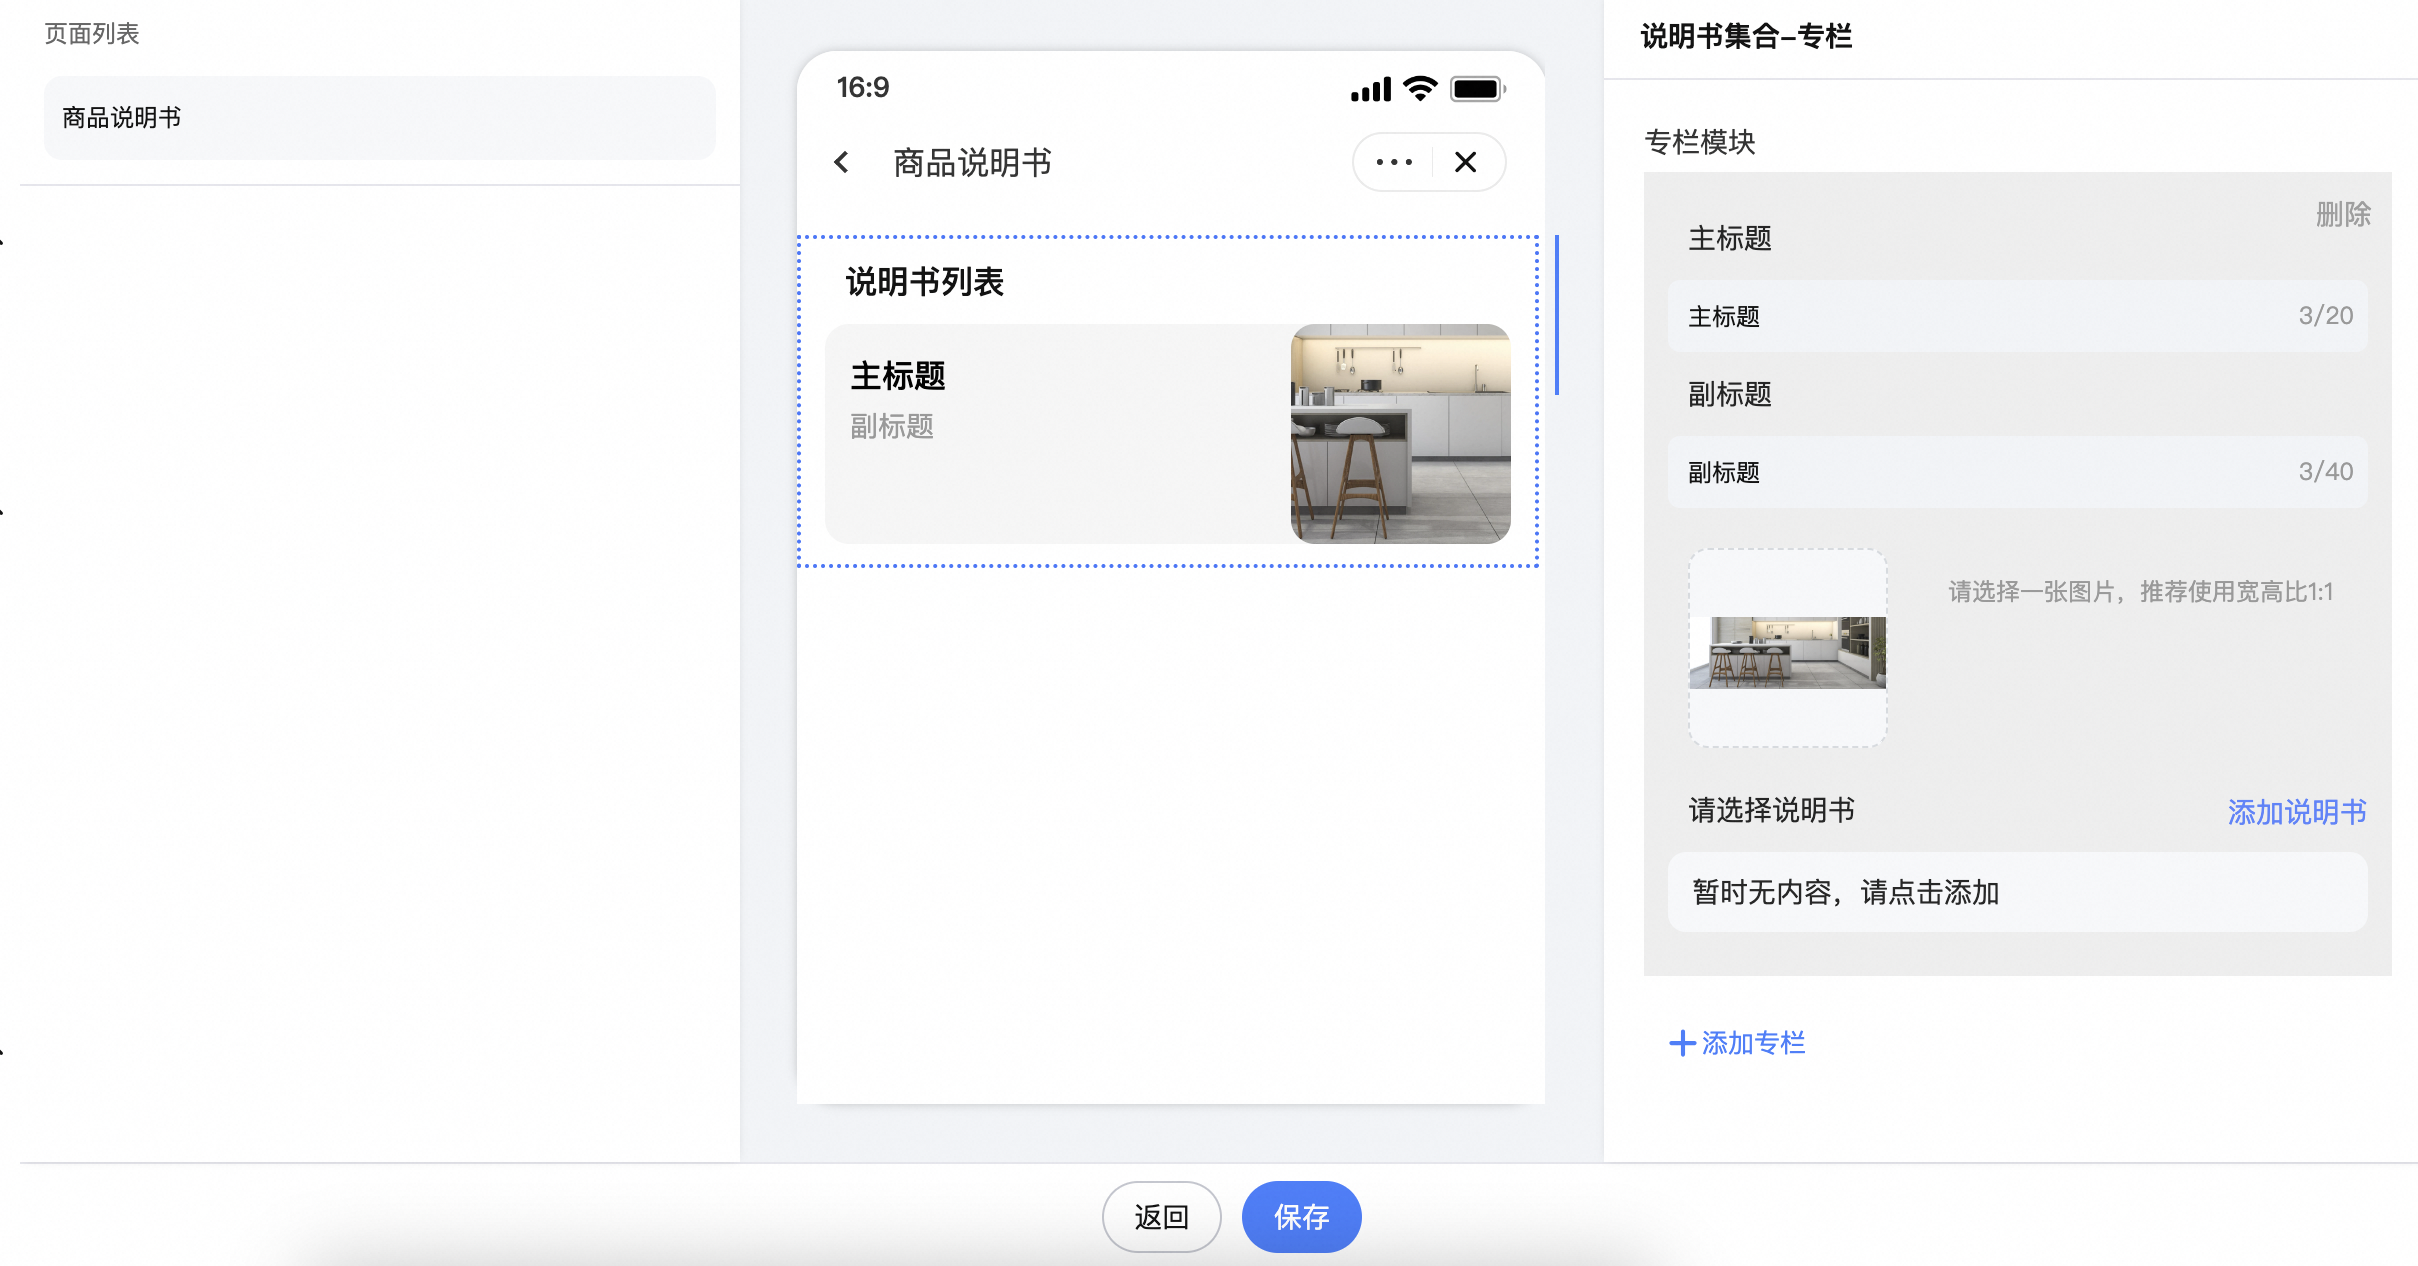Click the image hint text 请选择一张图片
The width and height of the screenshot is (2418, 1266).
pos(2140,592)
